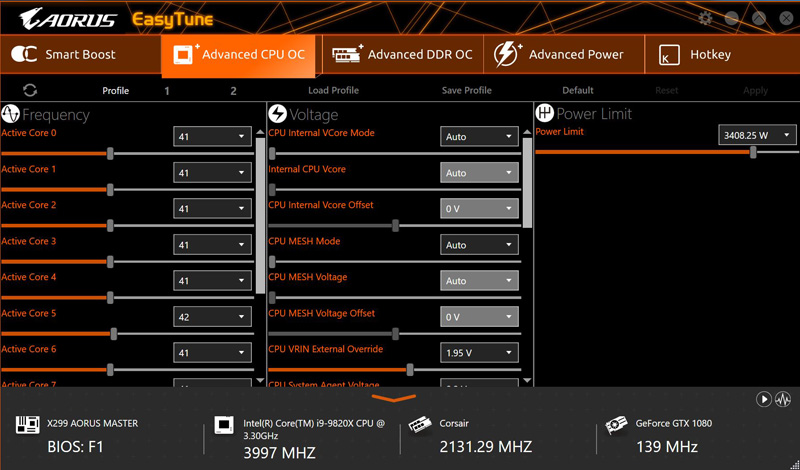
Task: Open the Internal CPU Vcore dropdown
Action: point(479,172)
